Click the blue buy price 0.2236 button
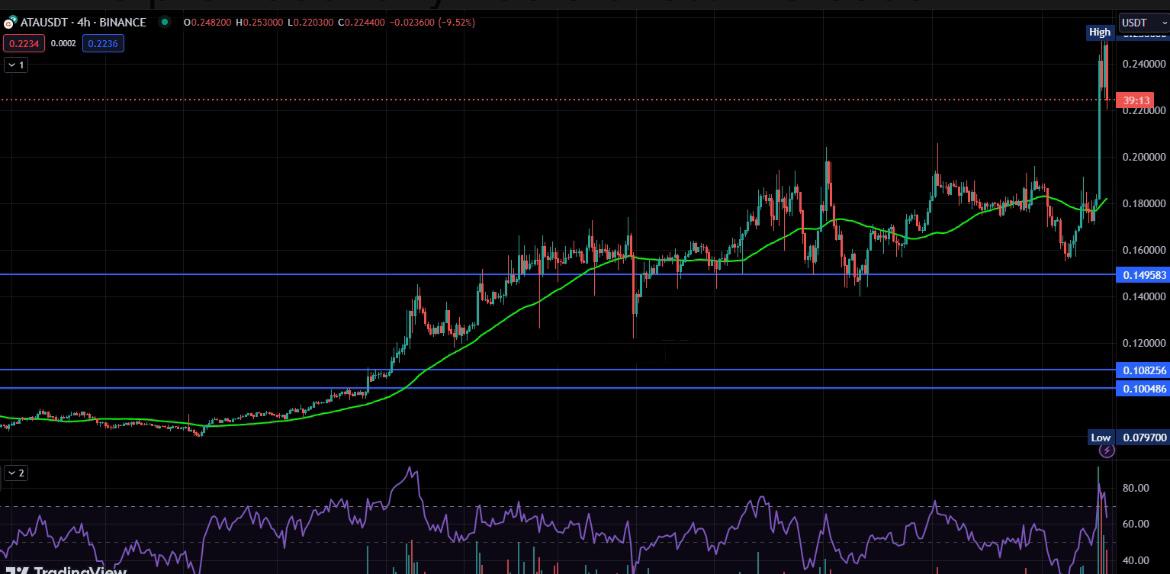The height and width of the screenshot is (574, 1170). 103,43
